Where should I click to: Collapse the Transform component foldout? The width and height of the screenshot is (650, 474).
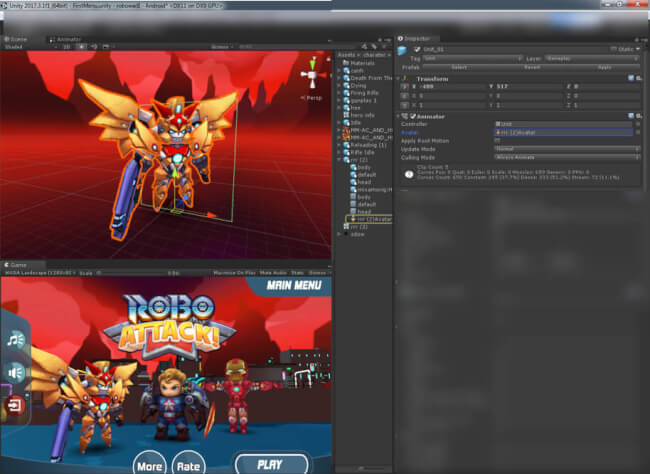tap(400, 77)
